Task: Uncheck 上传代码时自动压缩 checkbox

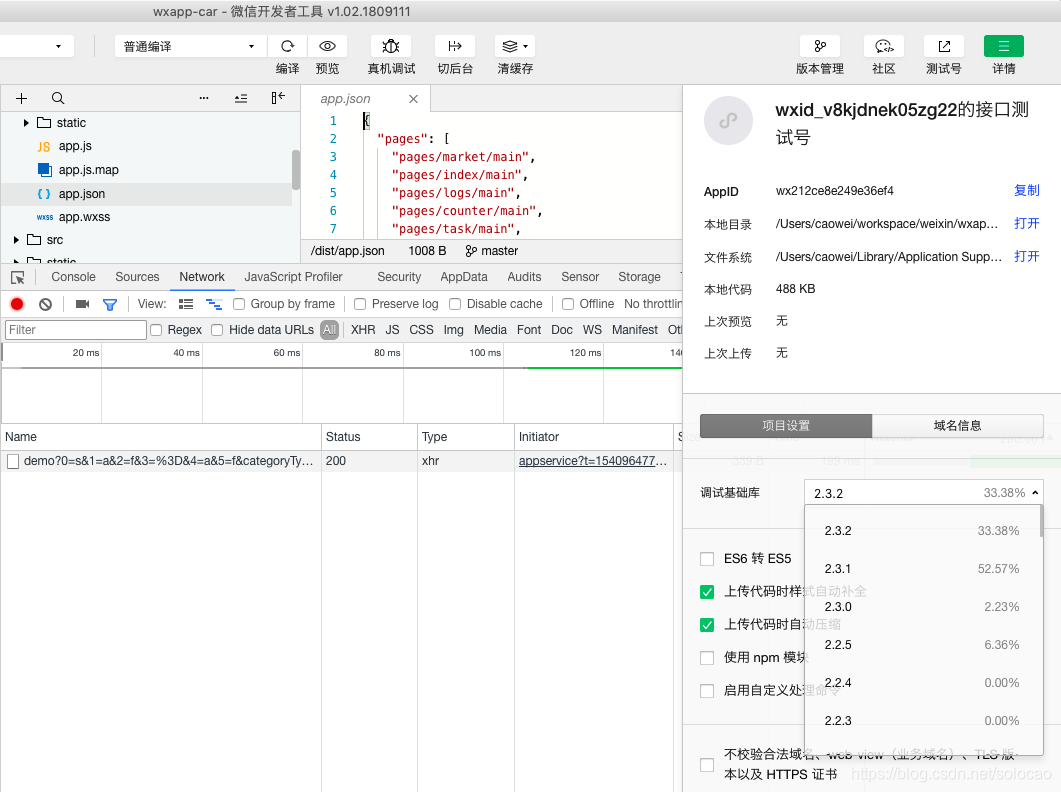Action: [707, 625]
